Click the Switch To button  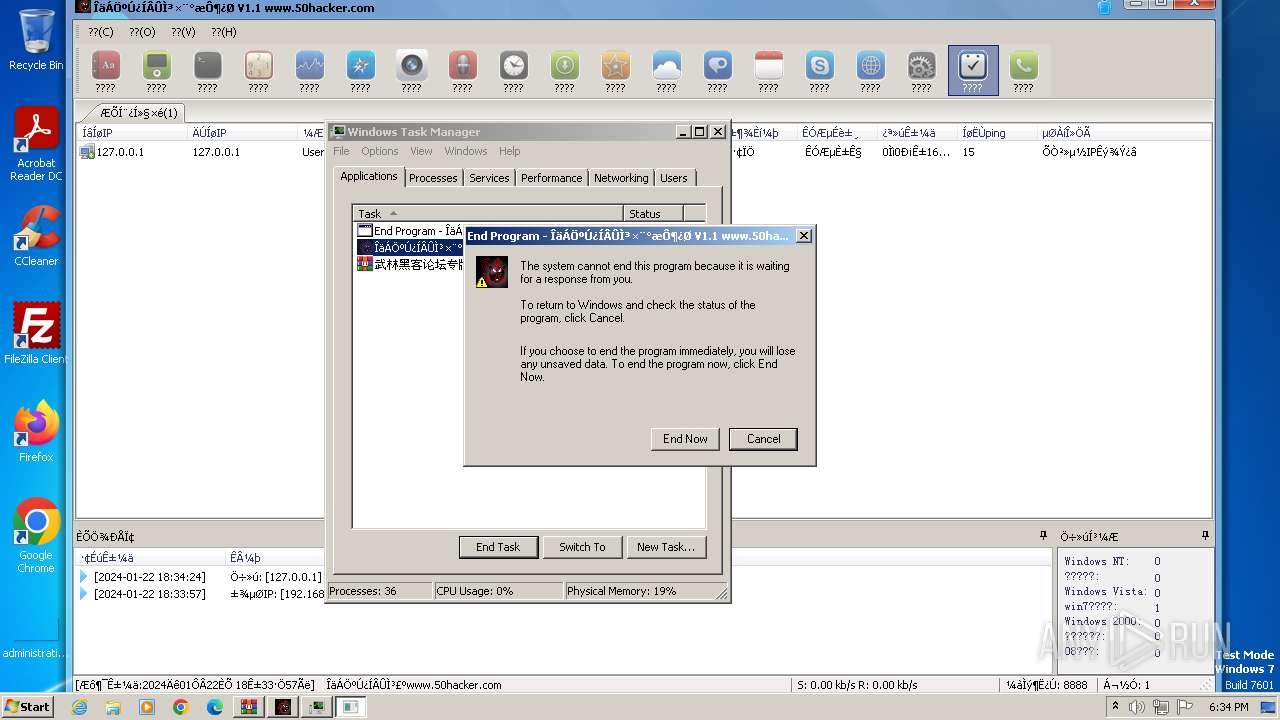click(x=582, y=547)
